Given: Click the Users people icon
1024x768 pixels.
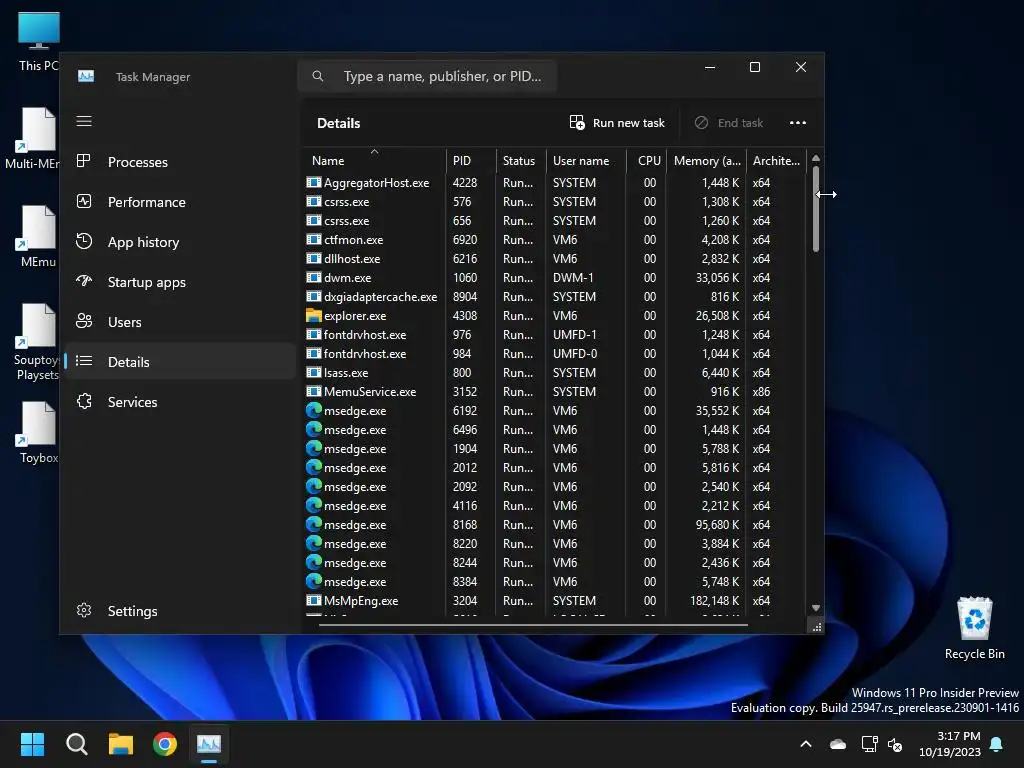Looking at the screenshot, I should click(x=84, y=321).
